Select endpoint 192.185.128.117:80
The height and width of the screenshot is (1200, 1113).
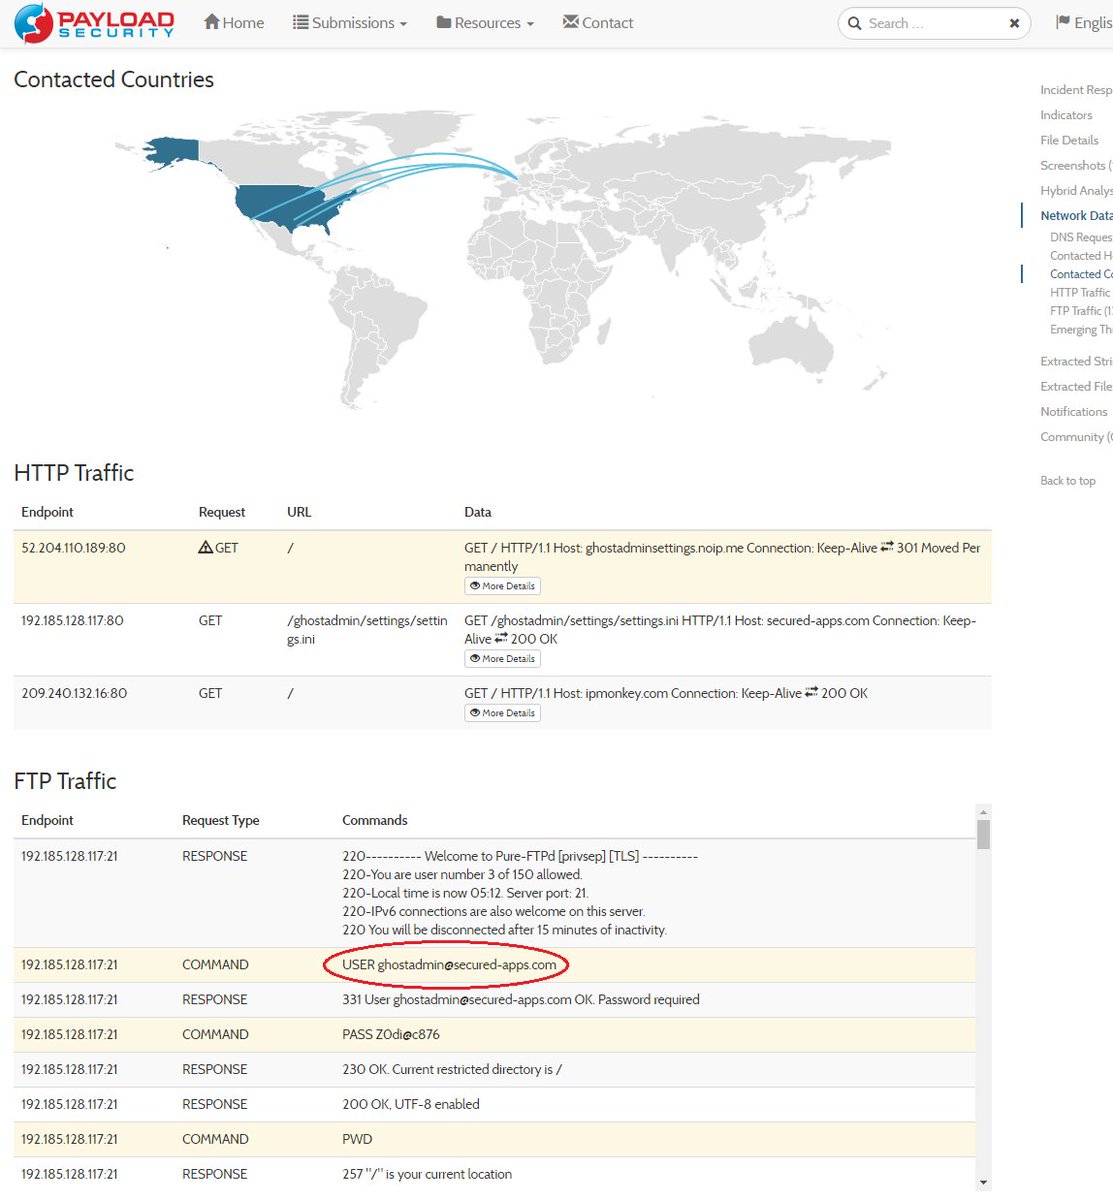(x=72, y=621)
